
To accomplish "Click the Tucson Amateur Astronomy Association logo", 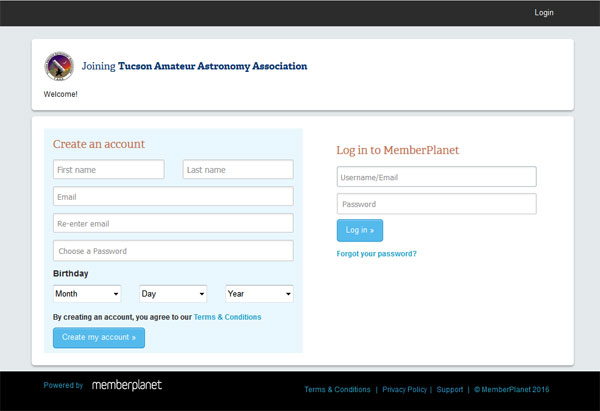I will (59, 66).
